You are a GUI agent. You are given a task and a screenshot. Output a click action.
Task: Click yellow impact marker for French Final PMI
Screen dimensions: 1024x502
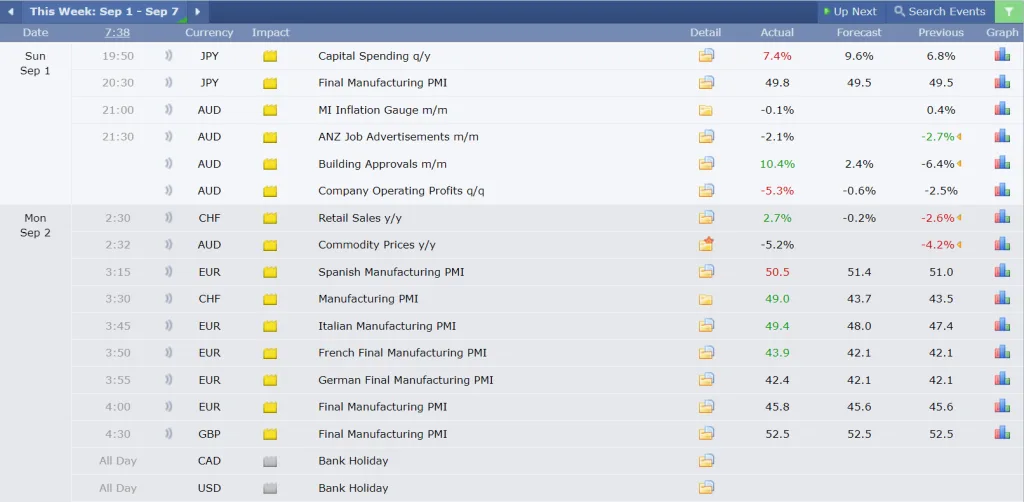[270, 353]
